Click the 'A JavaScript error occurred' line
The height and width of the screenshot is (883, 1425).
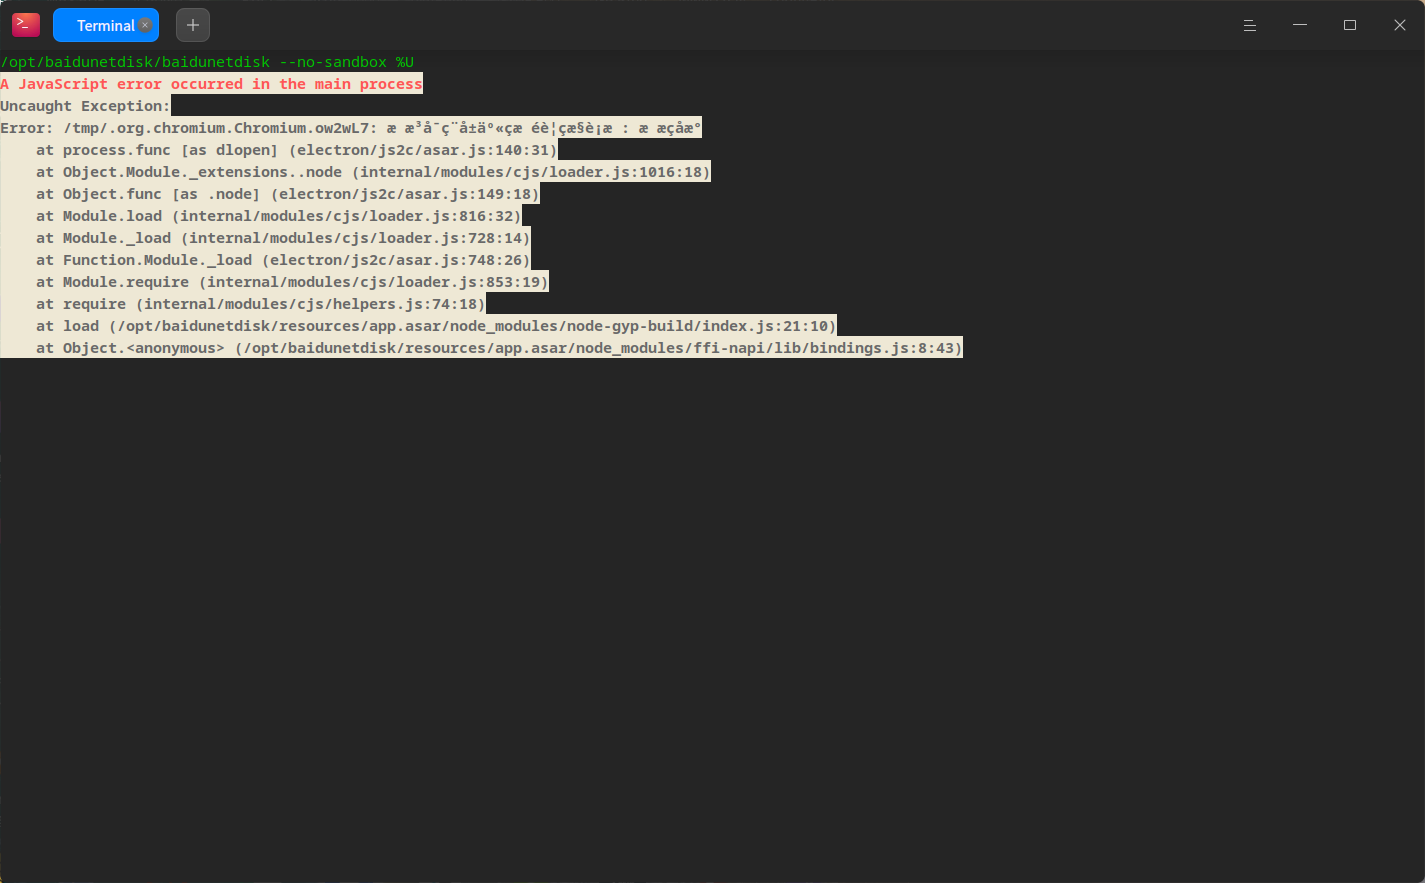(211, 84)
